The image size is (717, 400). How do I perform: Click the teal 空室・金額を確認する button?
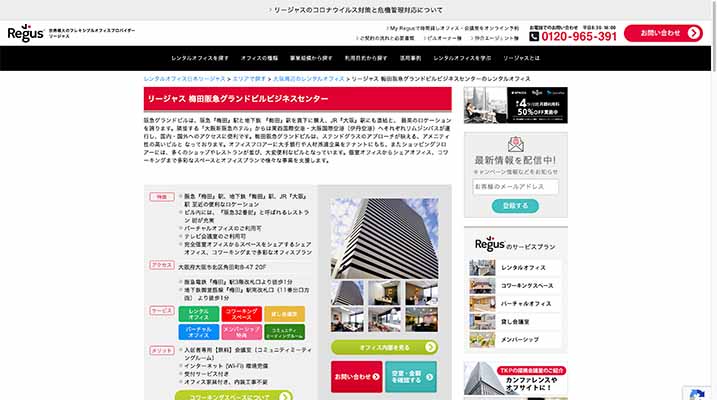411,377
